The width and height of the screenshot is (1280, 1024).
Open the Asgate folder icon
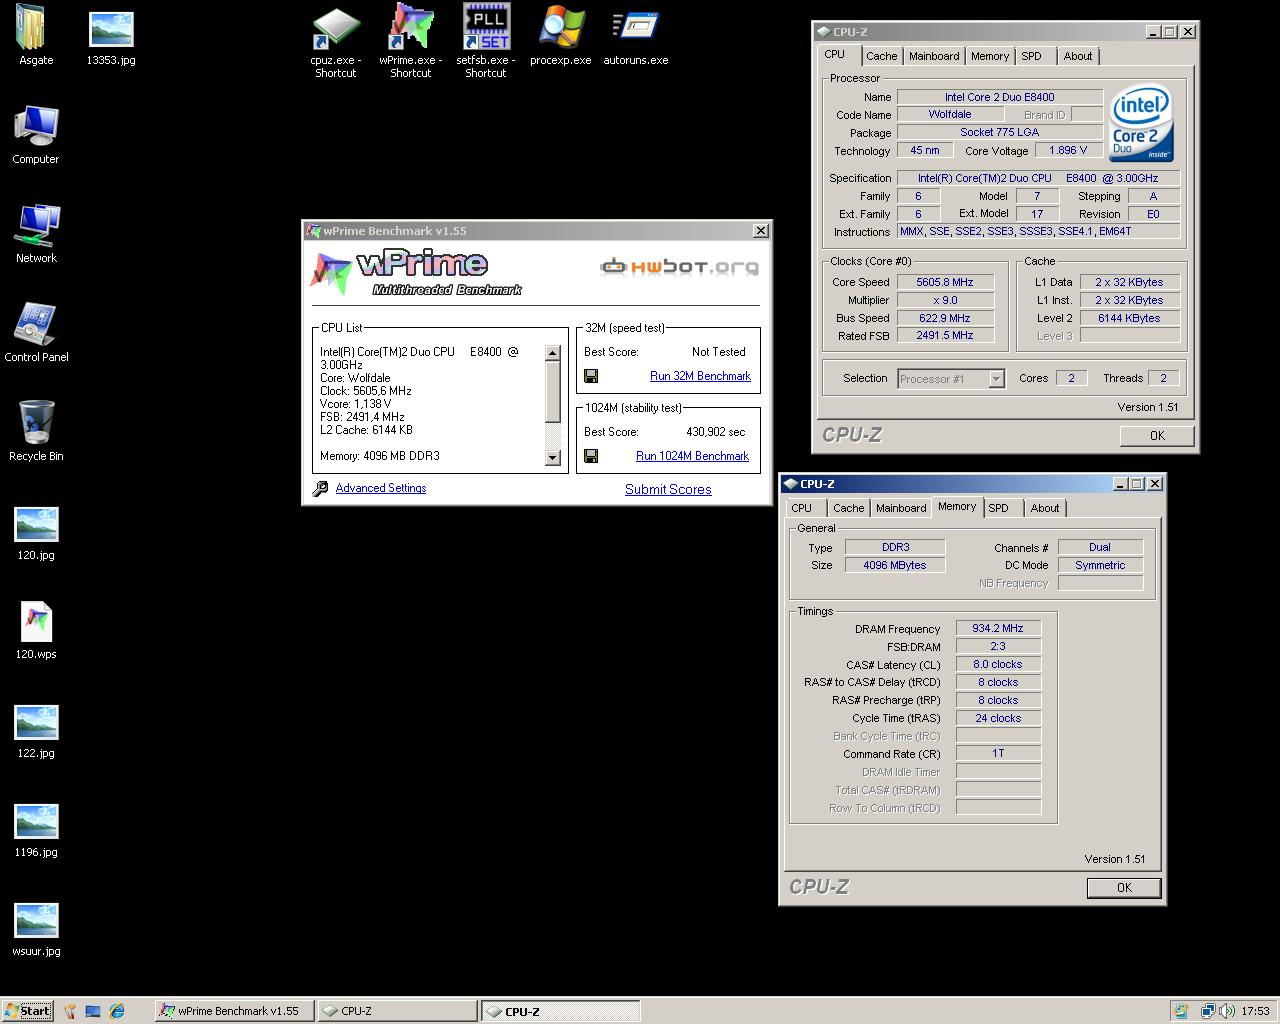tap(36, 36)
